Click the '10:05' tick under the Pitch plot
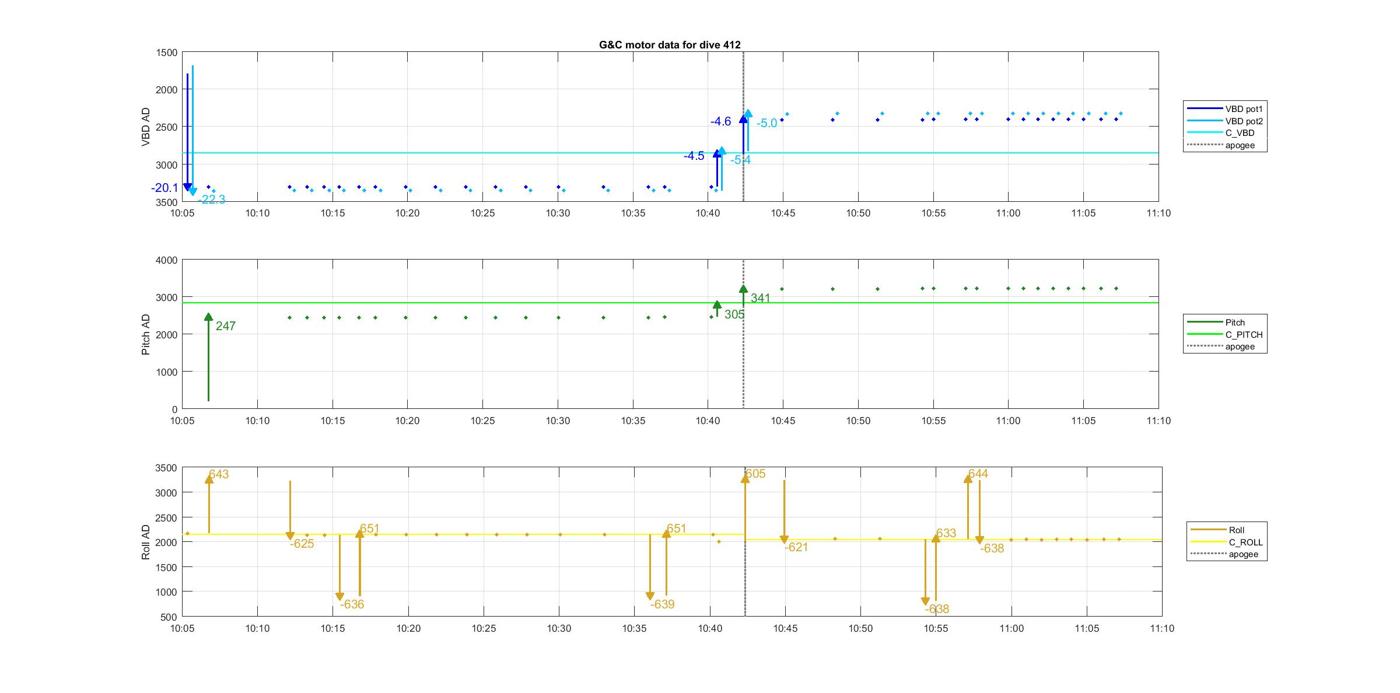Image resolution: width=1400 pixels, height=693 pixels. click(182, 421)
